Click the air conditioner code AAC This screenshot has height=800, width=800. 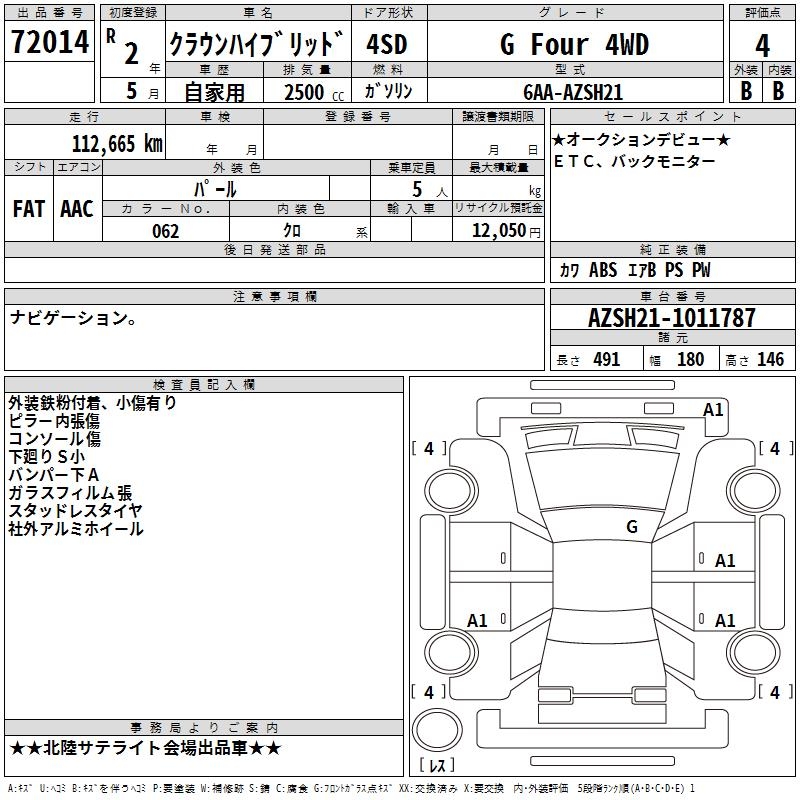point(77,209)
